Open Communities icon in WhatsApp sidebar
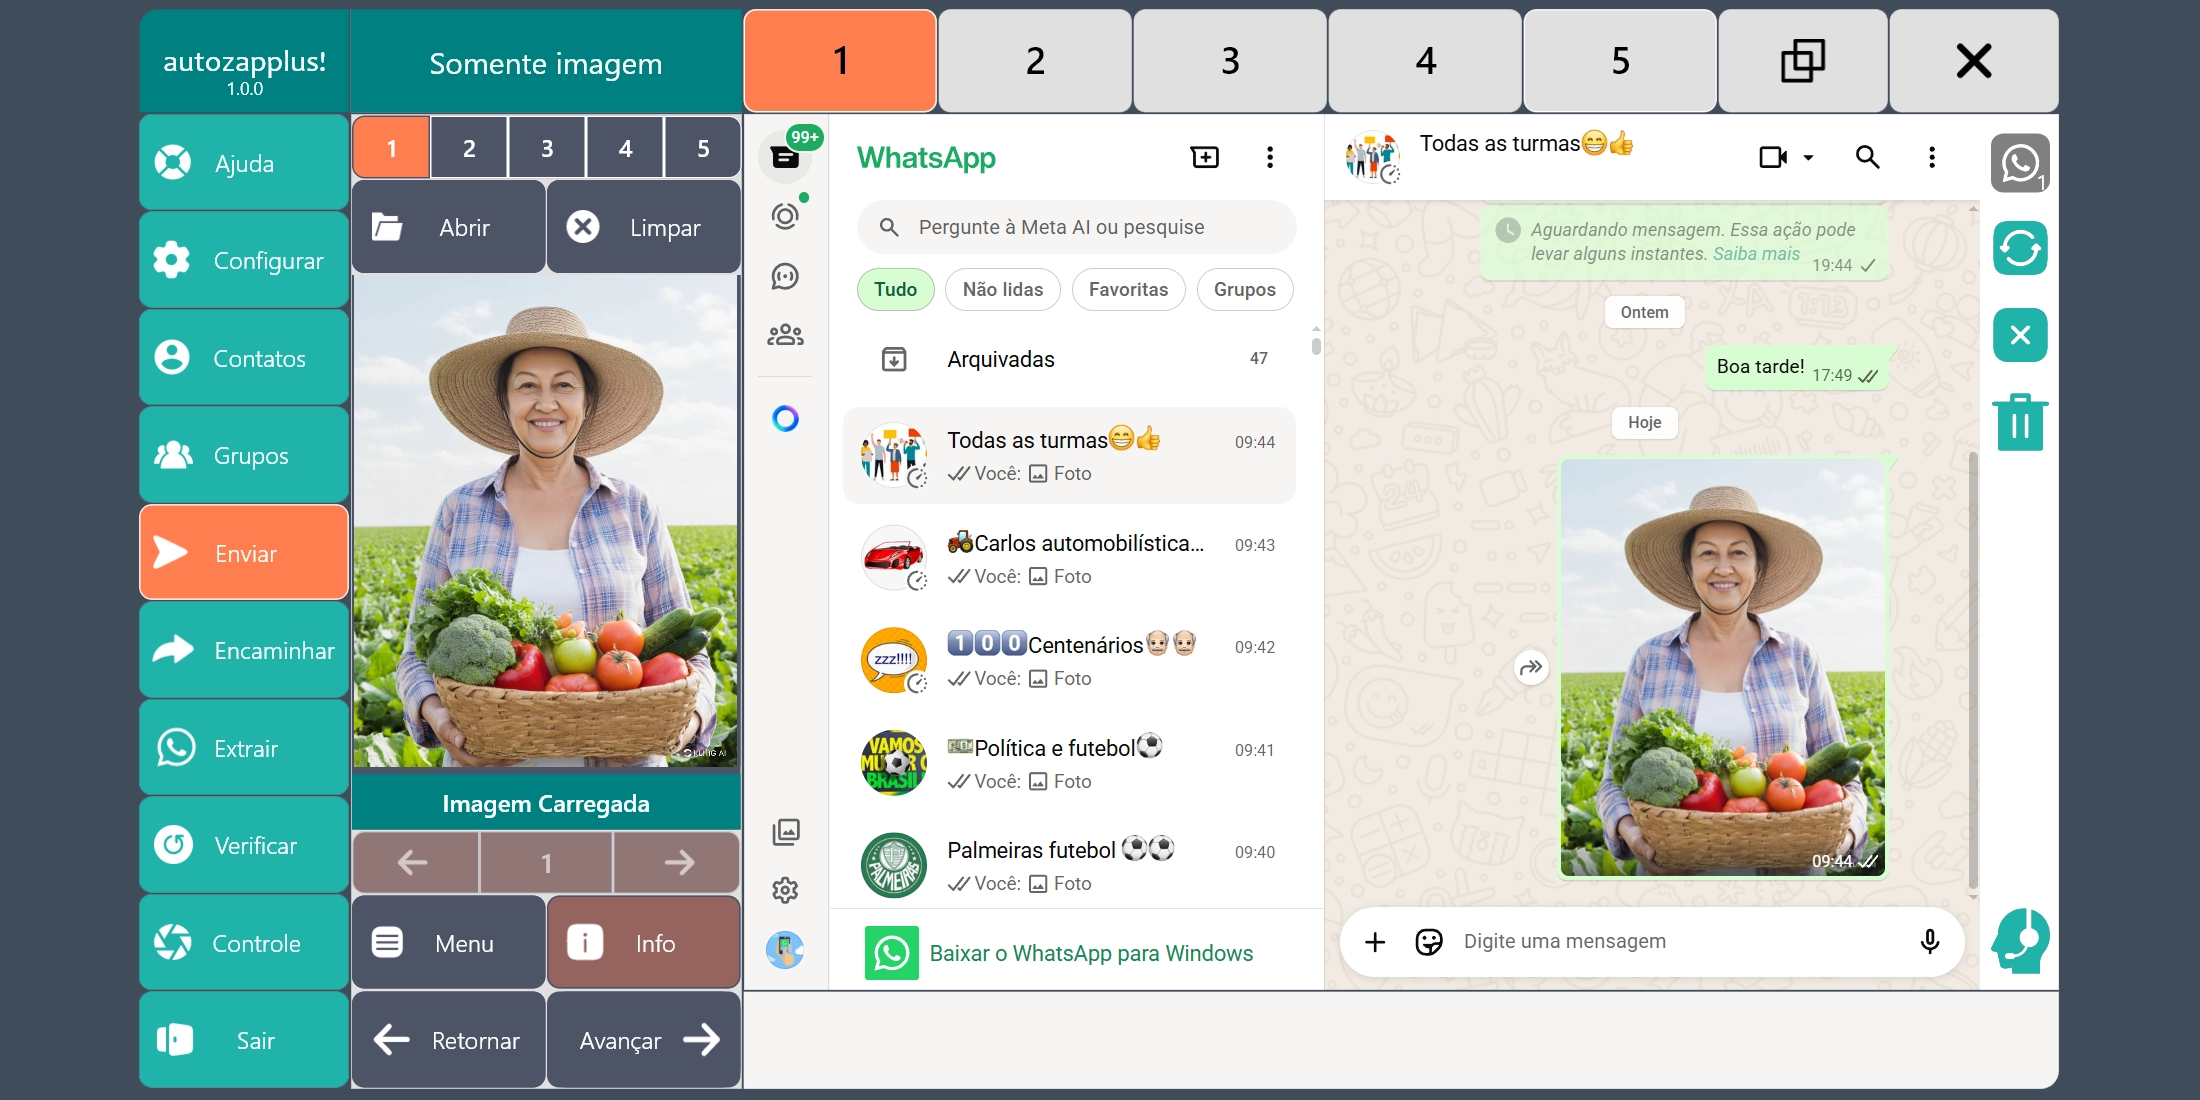2200x1100 pixels. click(x=786, y=335)
